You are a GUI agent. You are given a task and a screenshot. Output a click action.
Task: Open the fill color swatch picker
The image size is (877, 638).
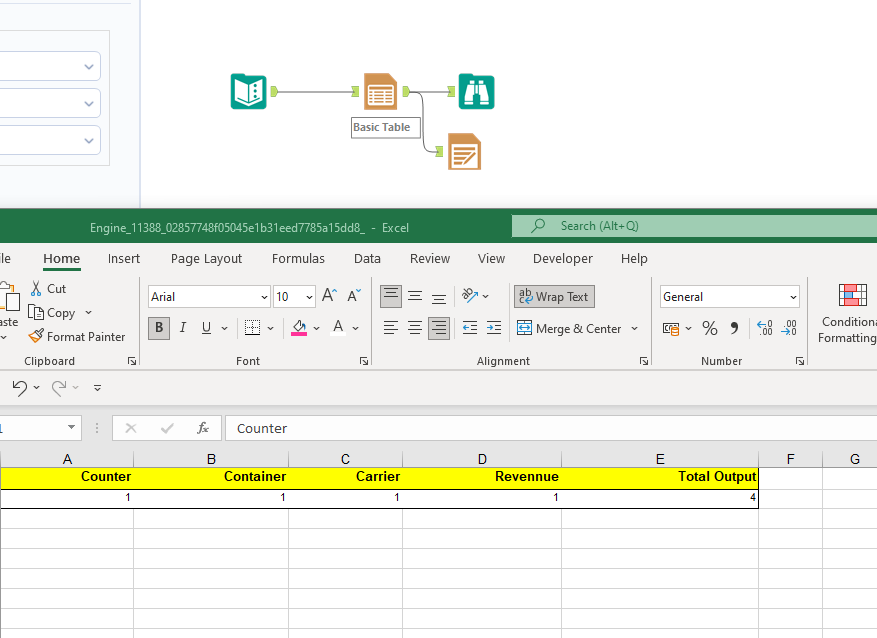coord(316,328)
